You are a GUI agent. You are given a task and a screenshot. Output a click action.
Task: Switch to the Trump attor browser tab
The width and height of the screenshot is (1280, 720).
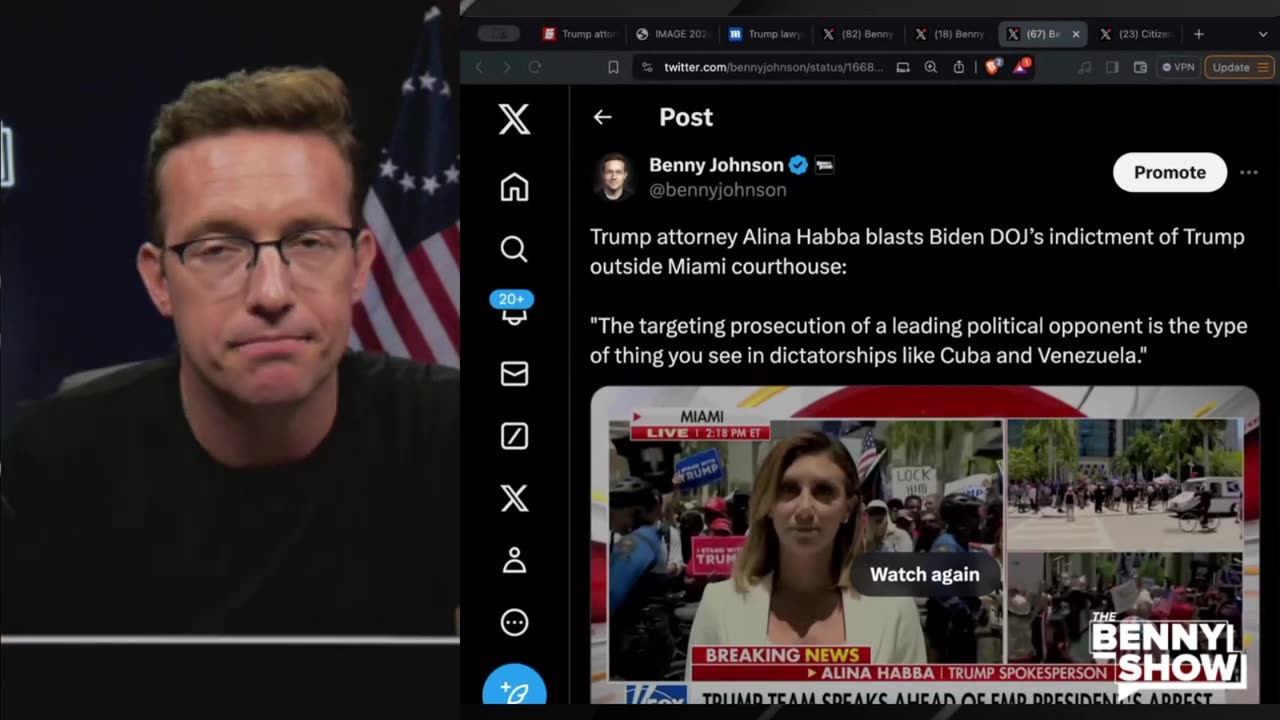coord(580,34)
